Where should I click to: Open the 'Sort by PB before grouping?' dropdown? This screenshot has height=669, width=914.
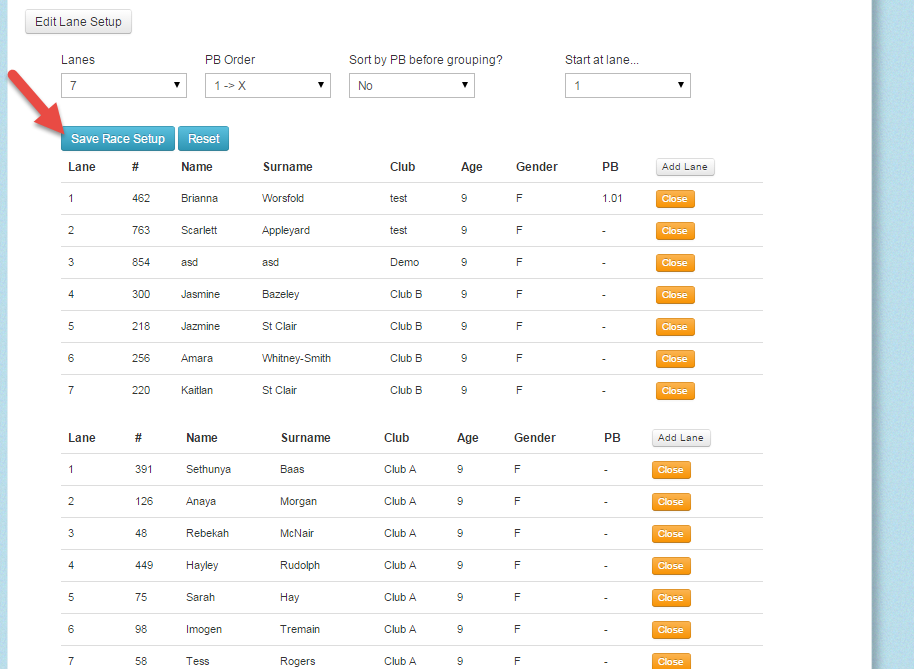(x=411, y=85)
